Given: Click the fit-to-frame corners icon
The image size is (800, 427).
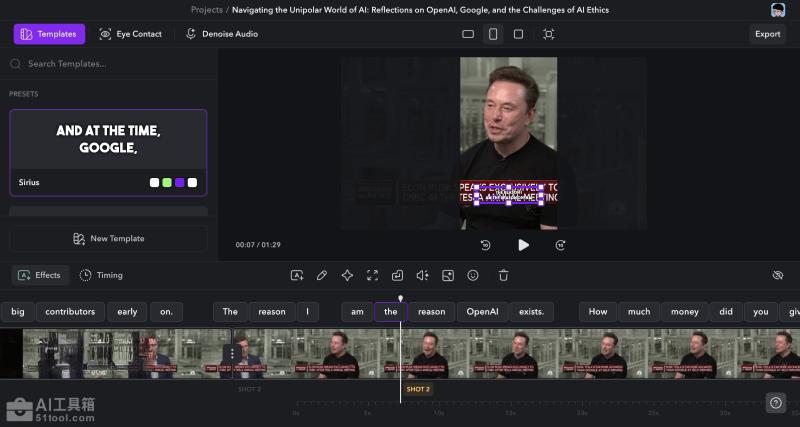Looking at the screenshot, I should 372,275.
